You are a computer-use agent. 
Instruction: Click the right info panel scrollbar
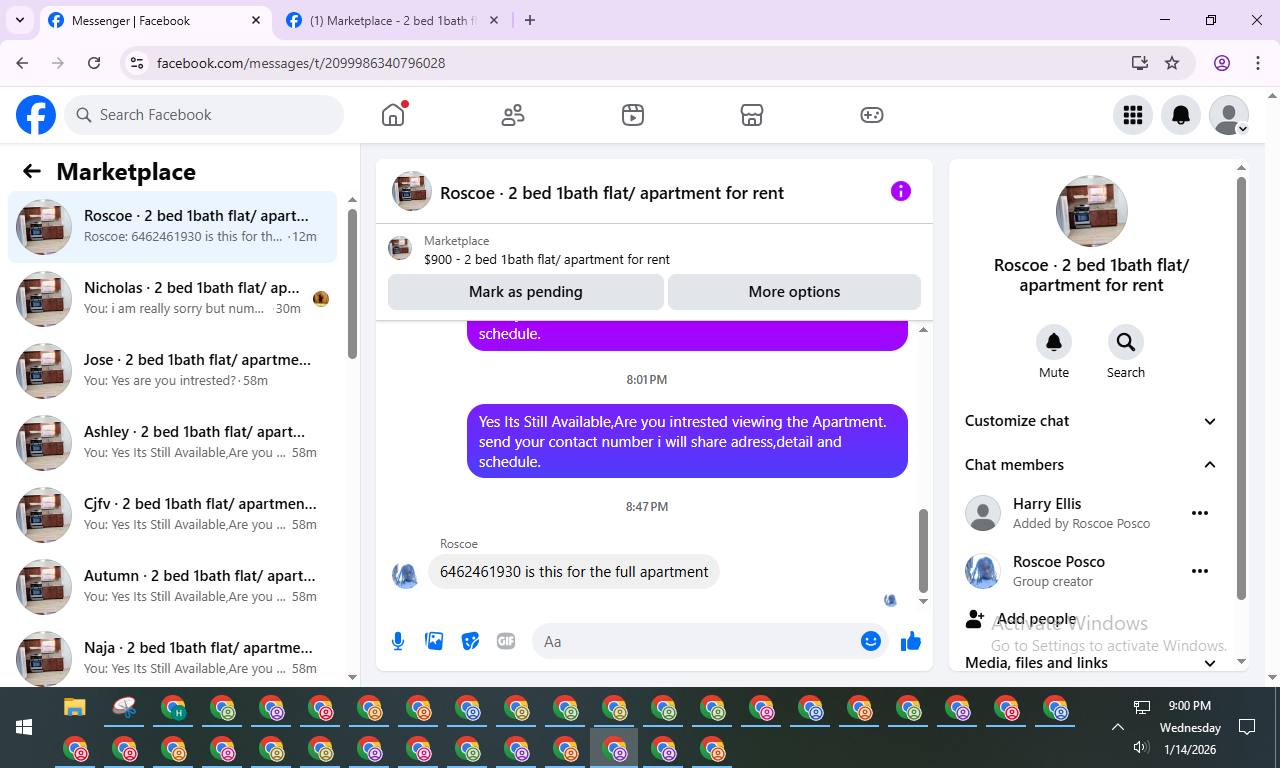pyautogui.click(x=1241, y=388)
